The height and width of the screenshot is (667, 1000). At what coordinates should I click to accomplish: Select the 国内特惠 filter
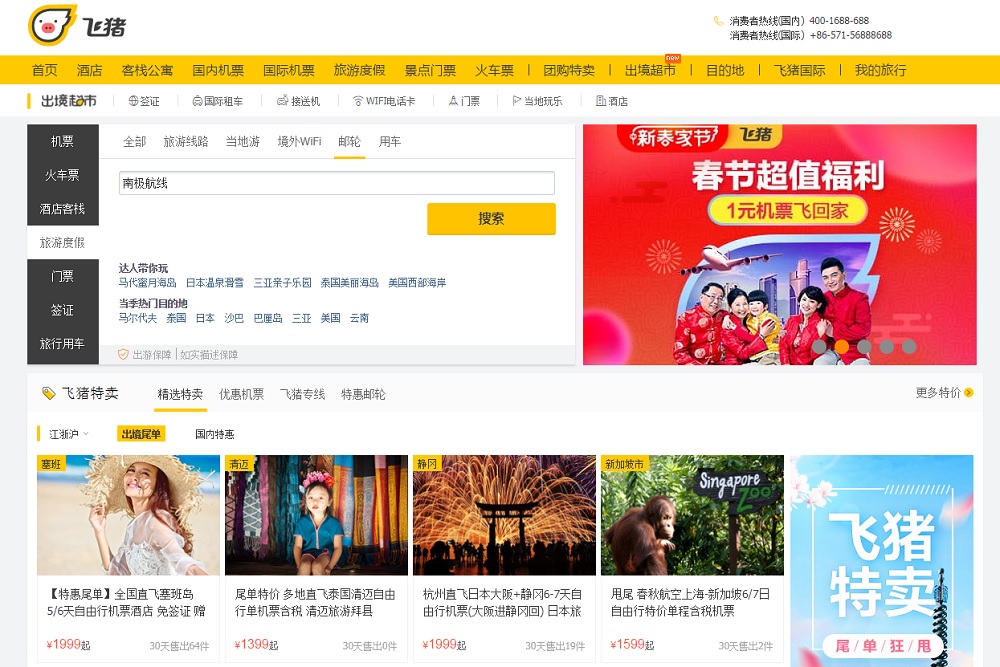(214, 434)
